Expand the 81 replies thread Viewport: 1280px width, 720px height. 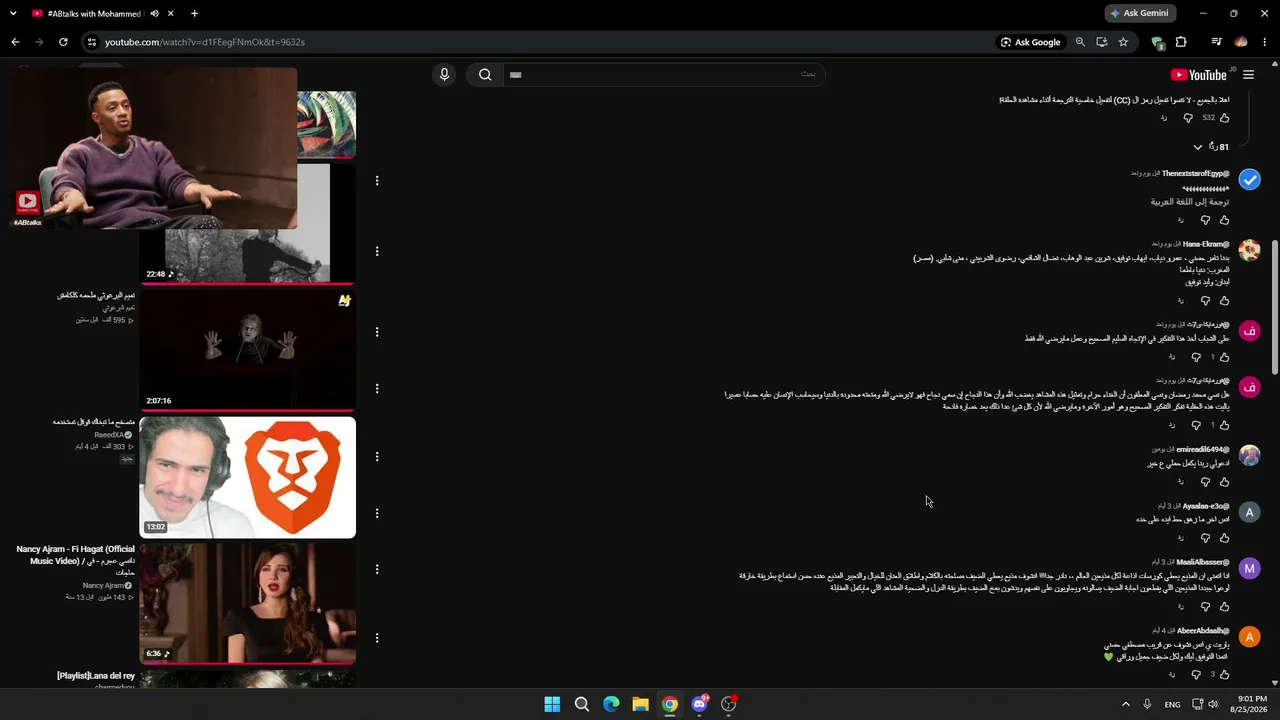pyautogui.click(x=1210, y=147)
